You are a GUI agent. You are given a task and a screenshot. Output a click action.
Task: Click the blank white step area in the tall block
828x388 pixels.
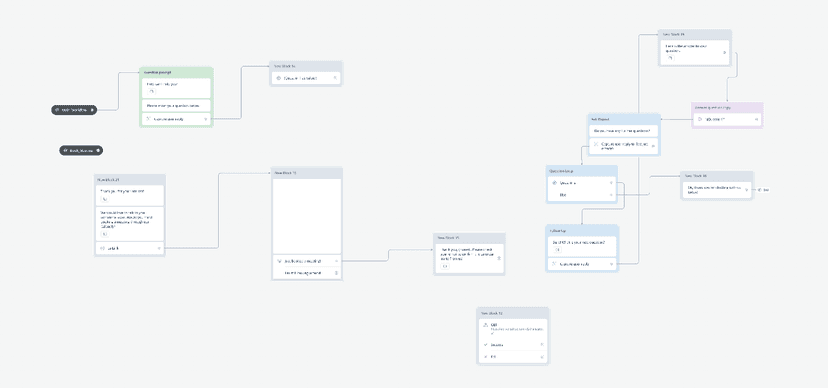[x=307, y=216]
